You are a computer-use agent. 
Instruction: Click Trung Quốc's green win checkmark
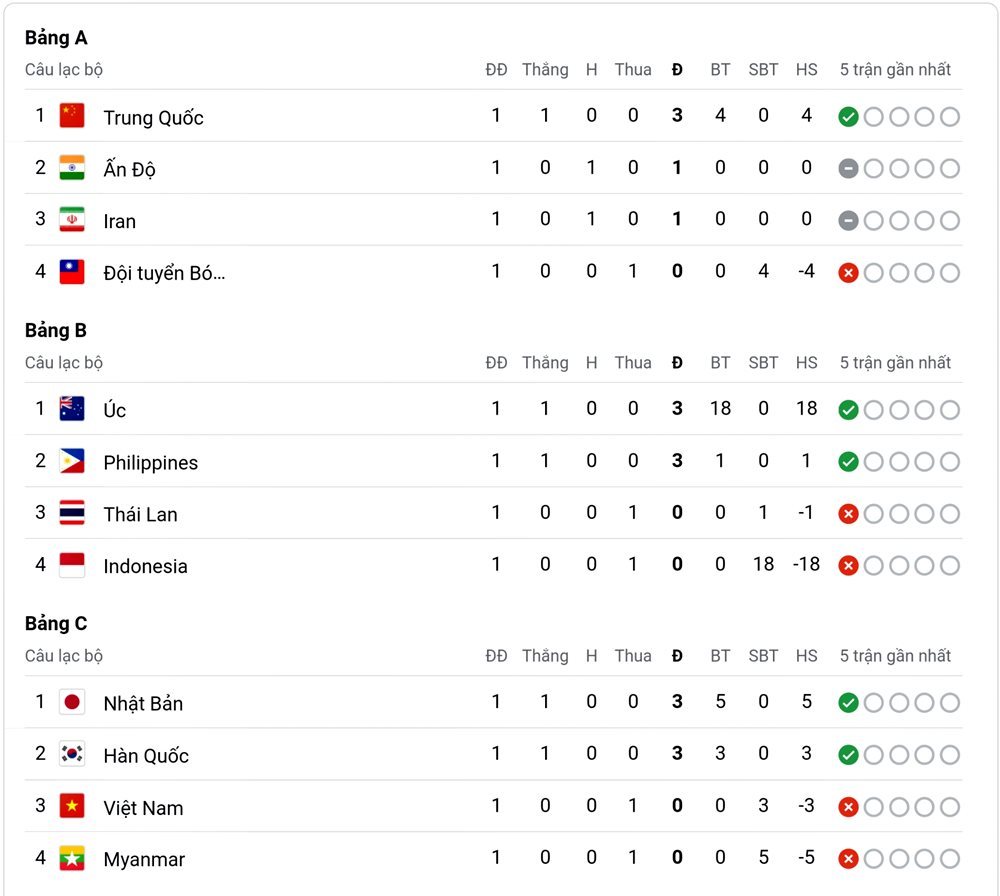pyautogui.click(x=848, y=117)
